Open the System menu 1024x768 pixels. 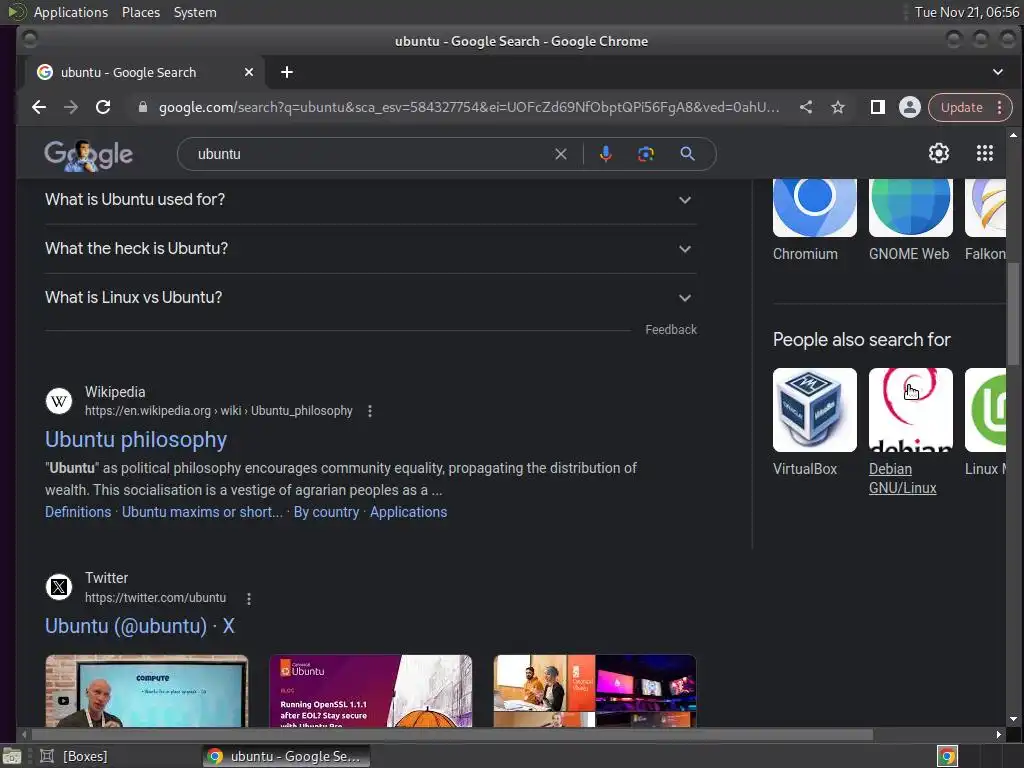(195, 12)
